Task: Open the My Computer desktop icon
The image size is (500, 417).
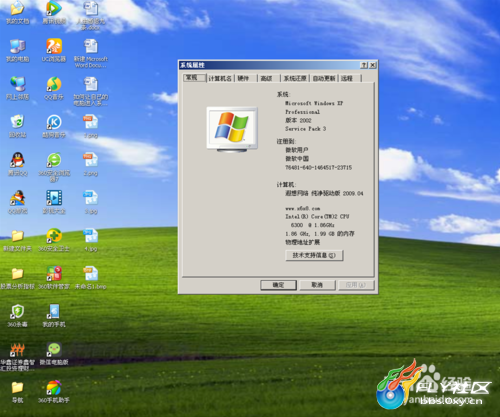Action: tap(18, 47)
